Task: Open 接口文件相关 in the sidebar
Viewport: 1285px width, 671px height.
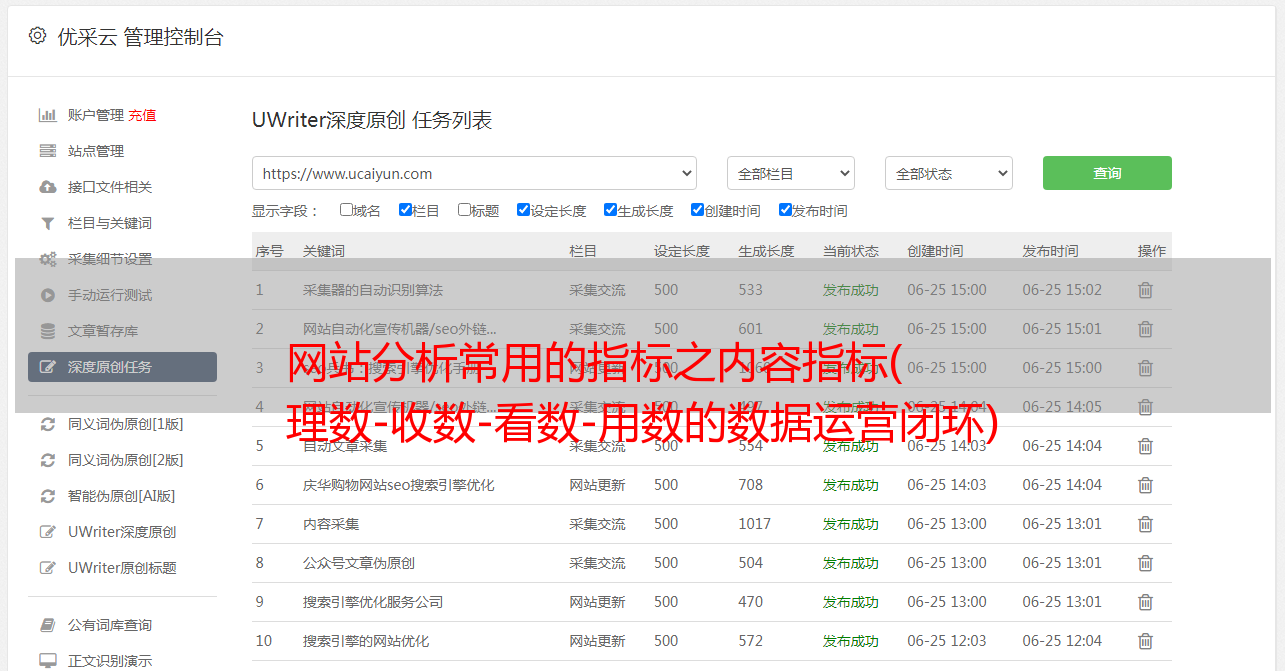Action: [x=110, y=187]
